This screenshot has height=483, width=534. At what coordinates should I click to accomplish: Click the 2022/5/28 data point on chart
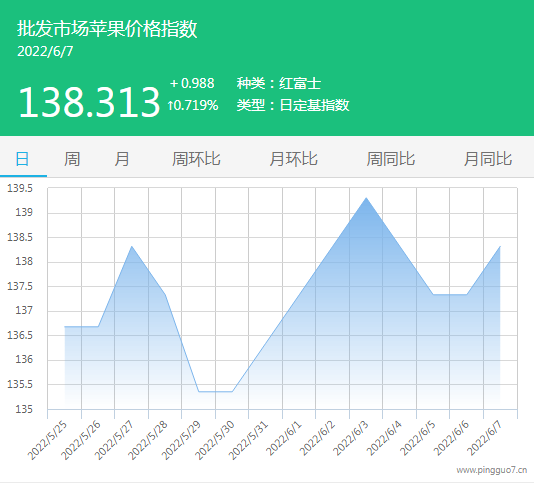tap(165, 295)
